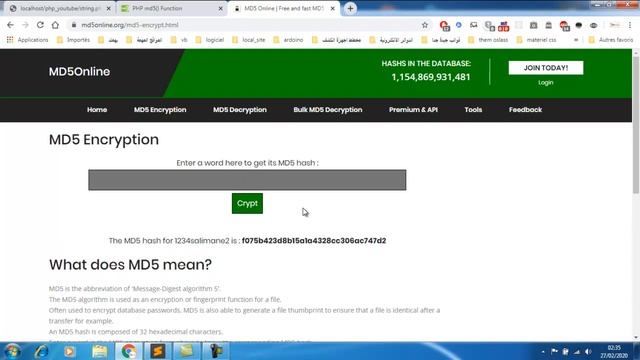
Task: Open the Feedback nav item
Action: pos(525,110)
